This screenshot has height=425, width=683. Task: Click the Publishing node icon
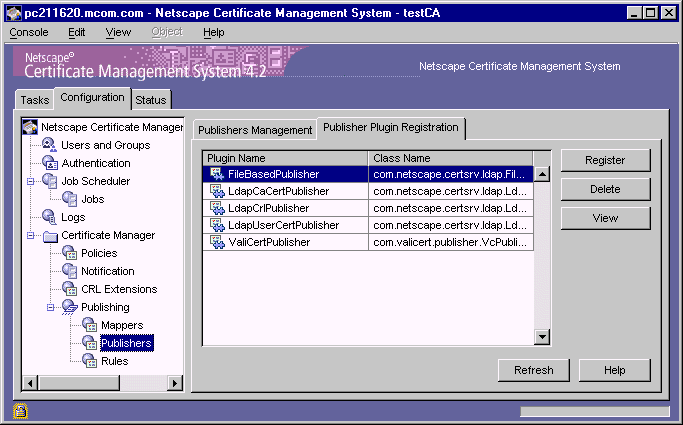tap(70, 307)
